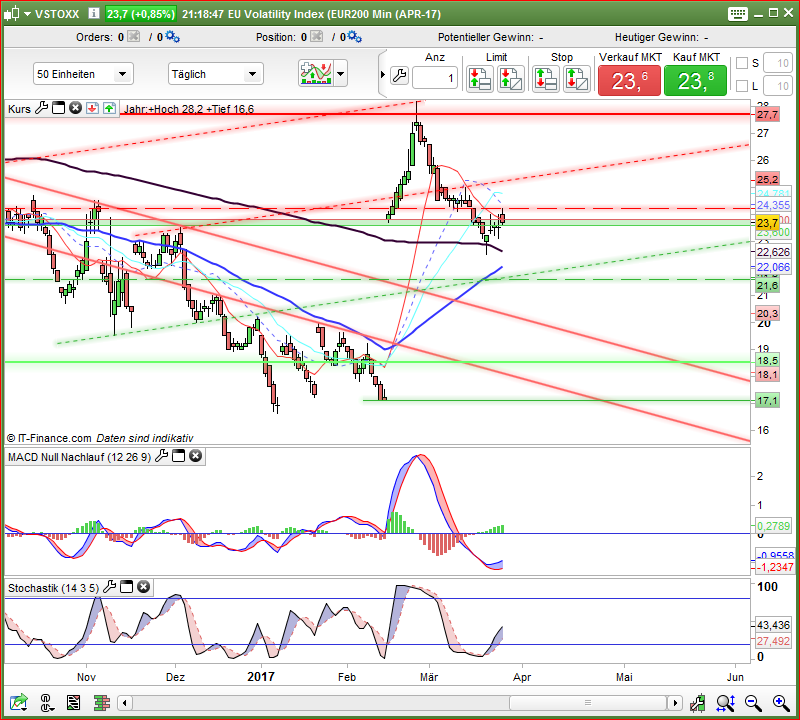Click the 25,2 price level label
This screenshot has height=720, width=800.
[767, 179]
